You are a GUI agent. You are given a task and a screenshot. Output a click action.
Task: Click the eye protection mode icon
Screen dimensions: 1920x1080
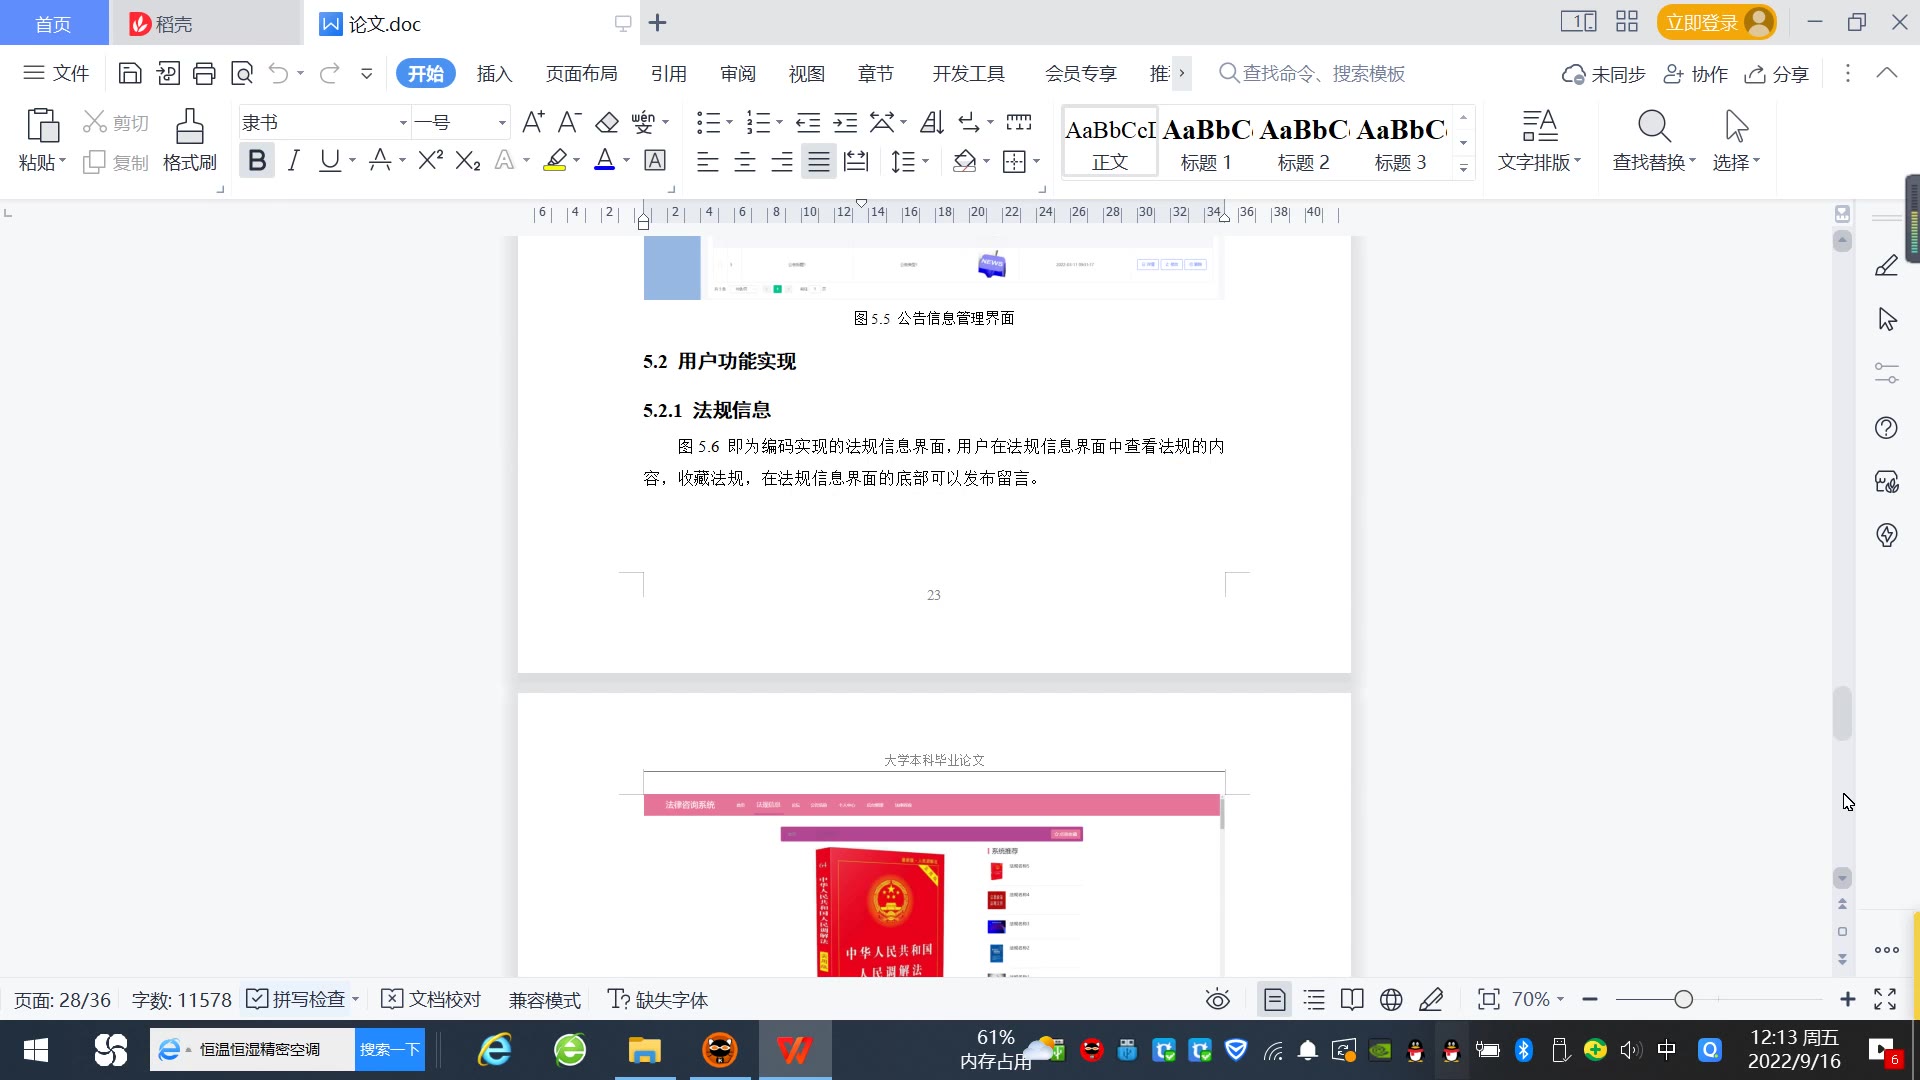pyautogui.click(x=1217, y=999)
